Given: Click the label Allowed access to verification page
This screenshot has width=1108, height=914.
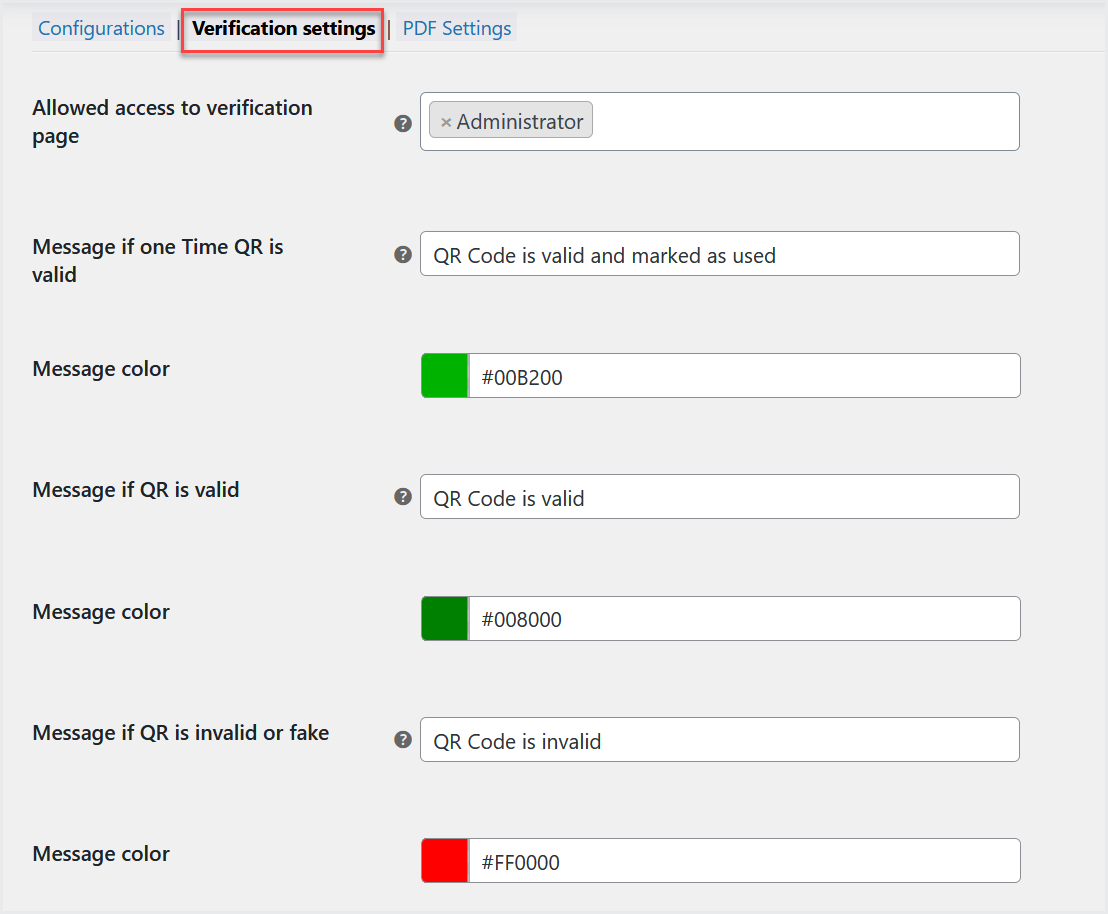Looking at the screenshot, I should pos(172,122).
